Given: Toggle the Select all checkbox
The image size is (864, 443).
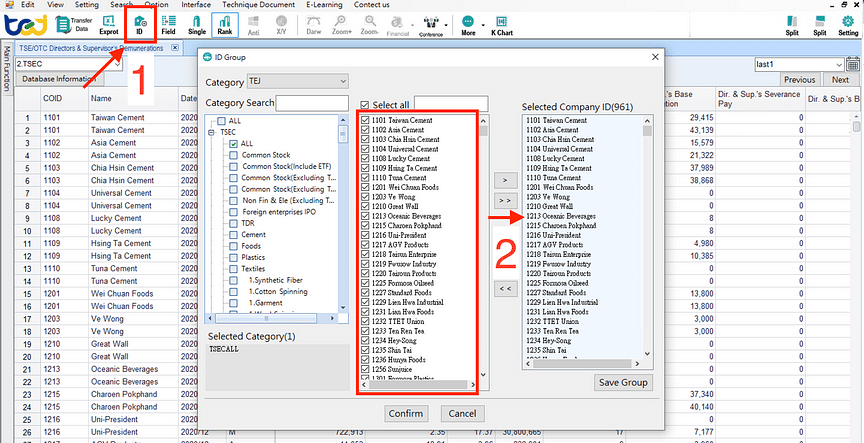Looking at the screenshot, I should 364,105.
